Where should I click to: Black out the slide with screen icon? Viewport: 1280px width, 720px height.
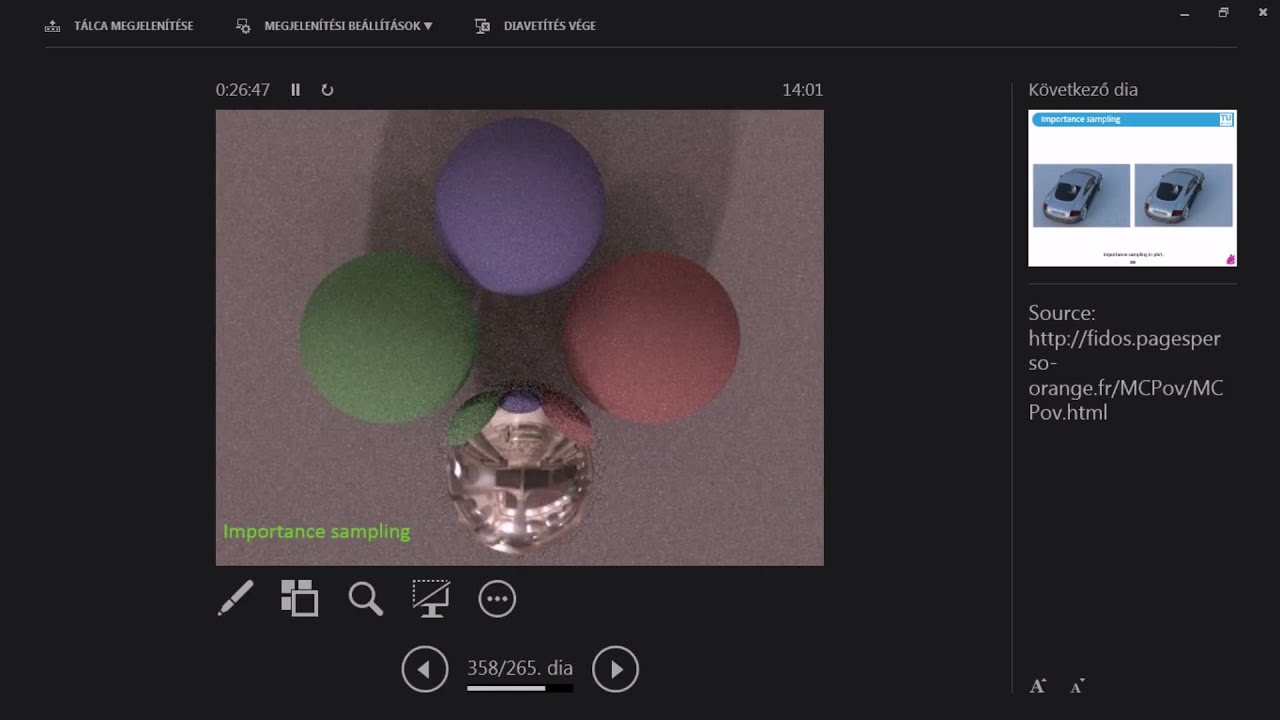[x=431, y=598]
